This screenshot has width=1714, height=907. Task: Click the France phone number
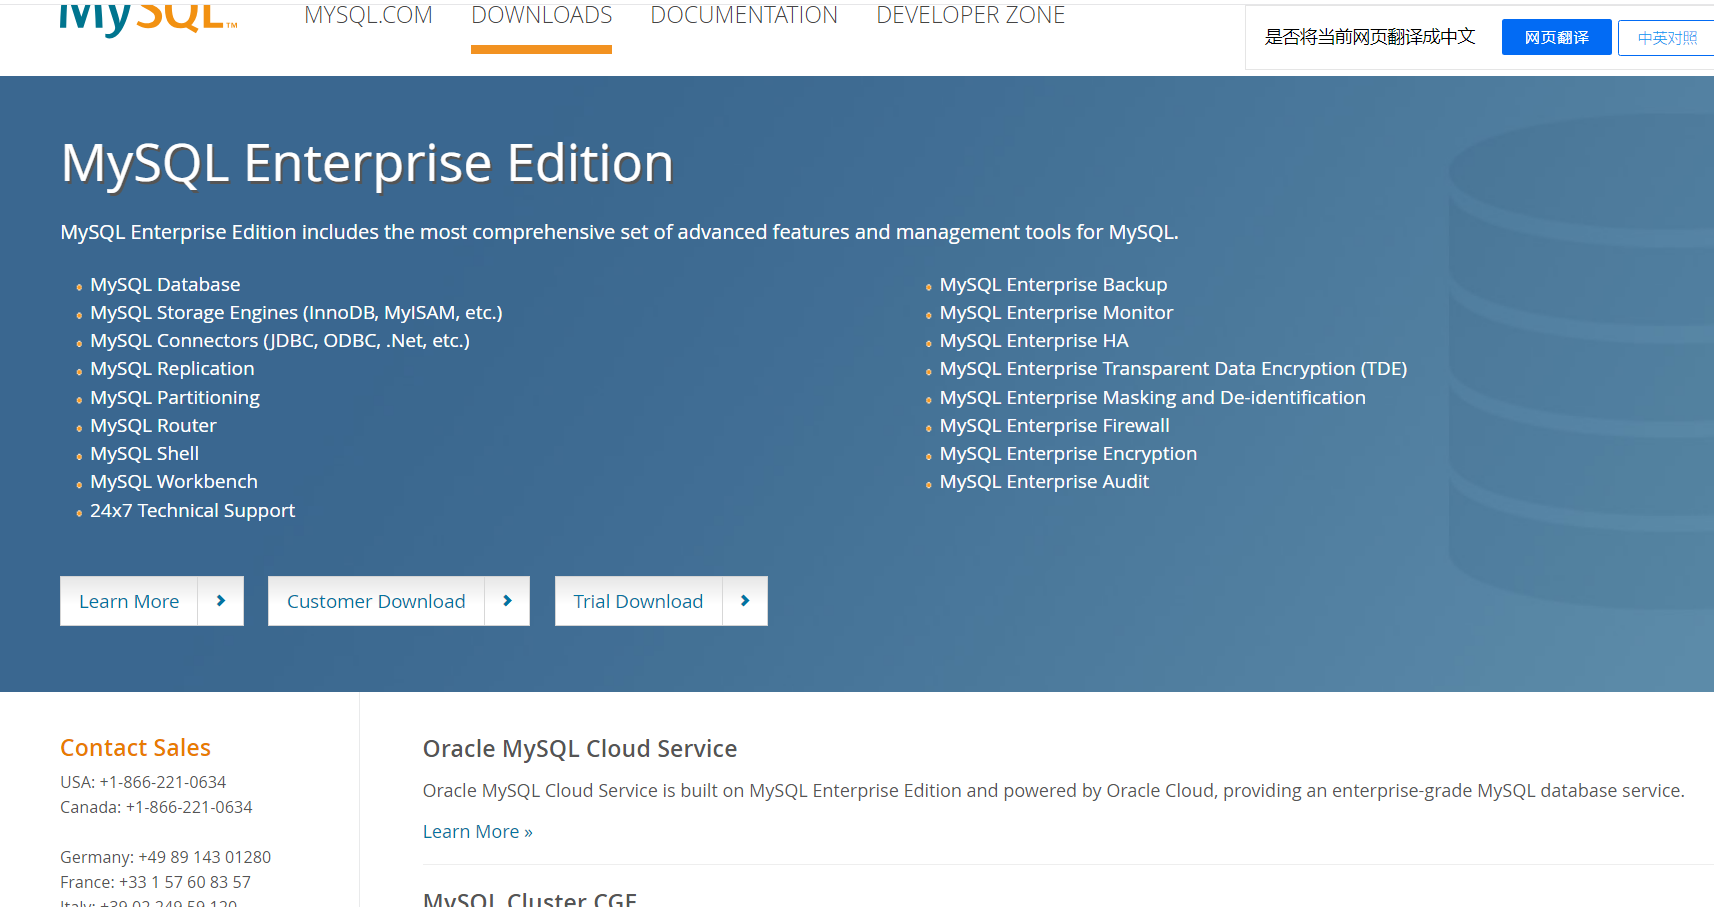[185, 882]
